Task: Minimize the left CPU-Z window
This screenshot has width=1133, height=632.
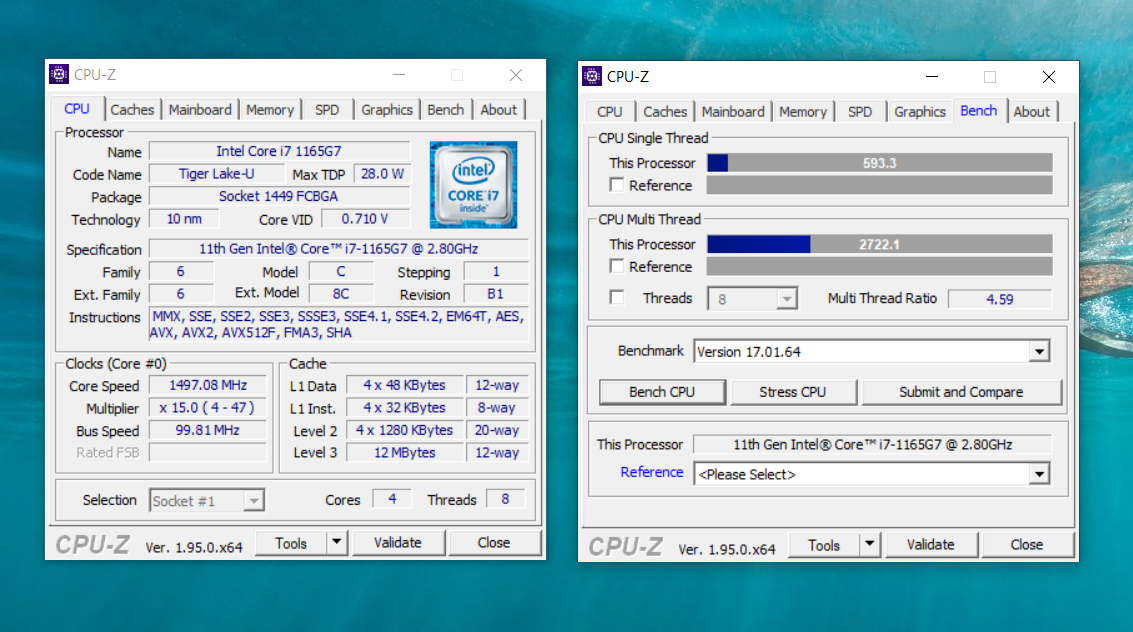Action: 399,74
